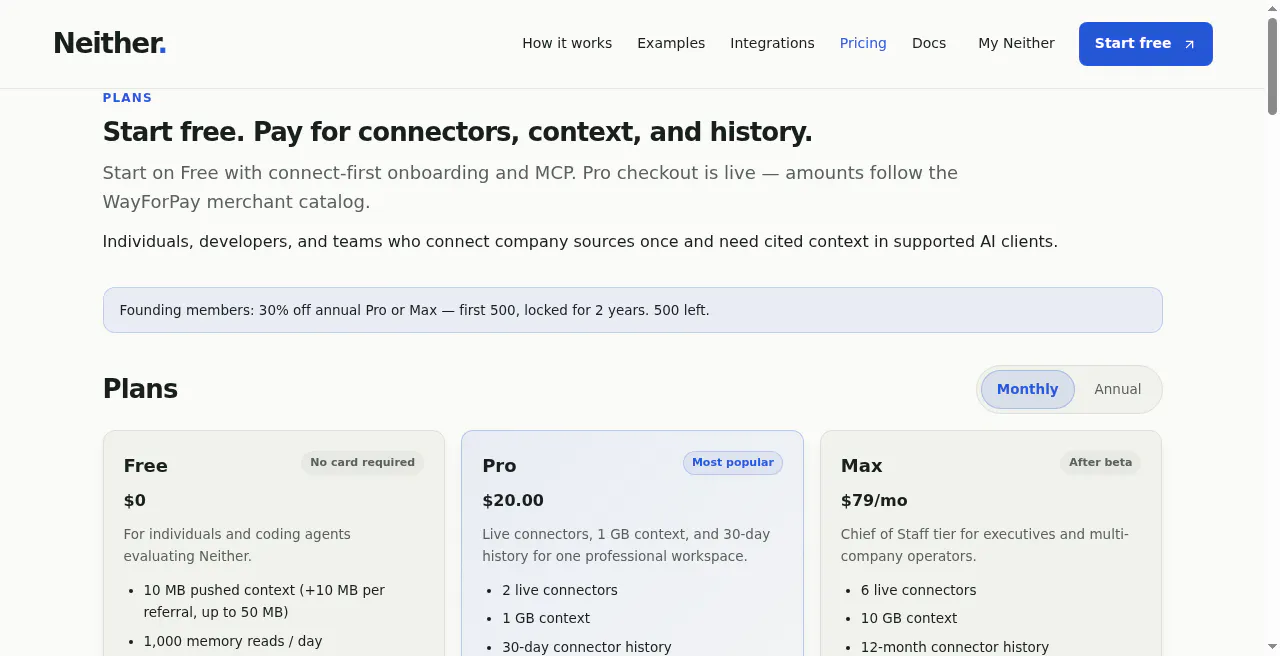Select the Free plan card title
This screenshot has width=1280, height=656.
(146, 466)
